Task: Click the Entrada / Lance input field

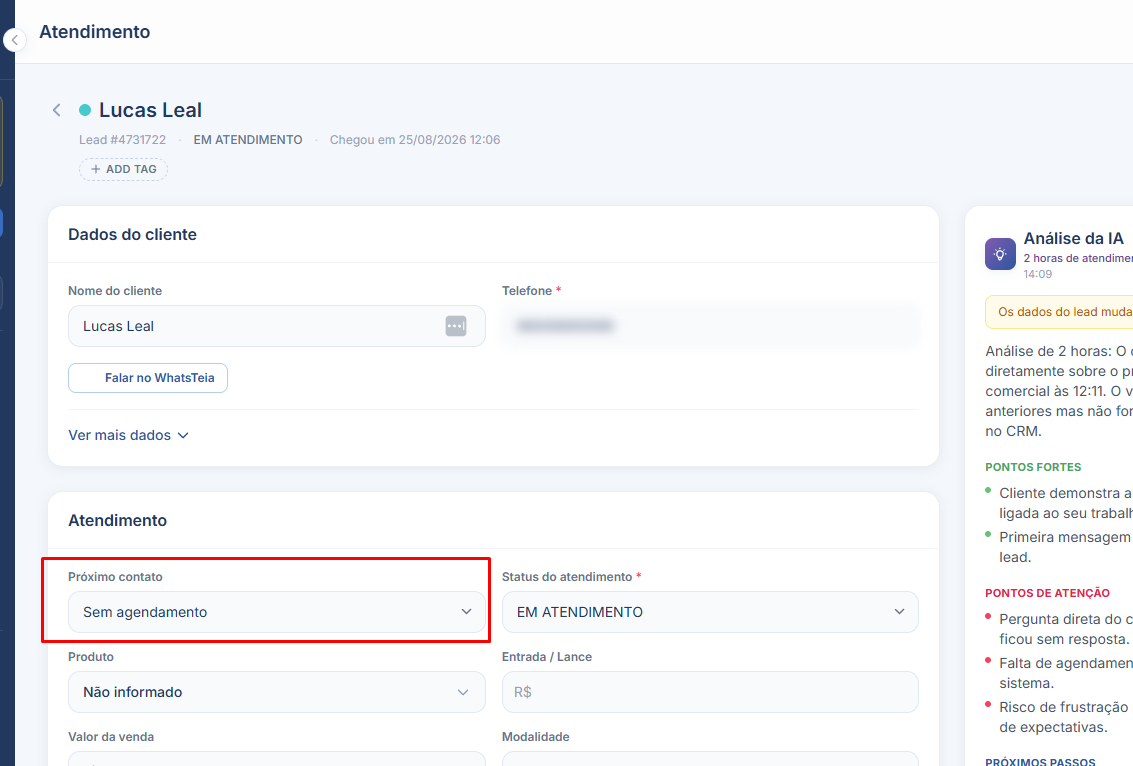Action: [x=710, y=692]
